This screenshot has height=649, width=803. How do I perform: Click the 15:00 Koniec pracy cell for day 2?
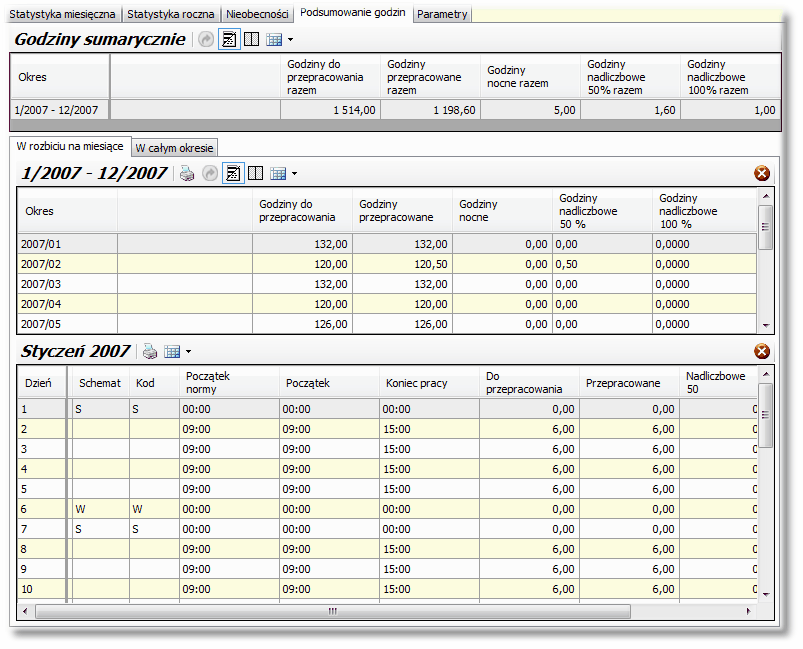[430, 429]
